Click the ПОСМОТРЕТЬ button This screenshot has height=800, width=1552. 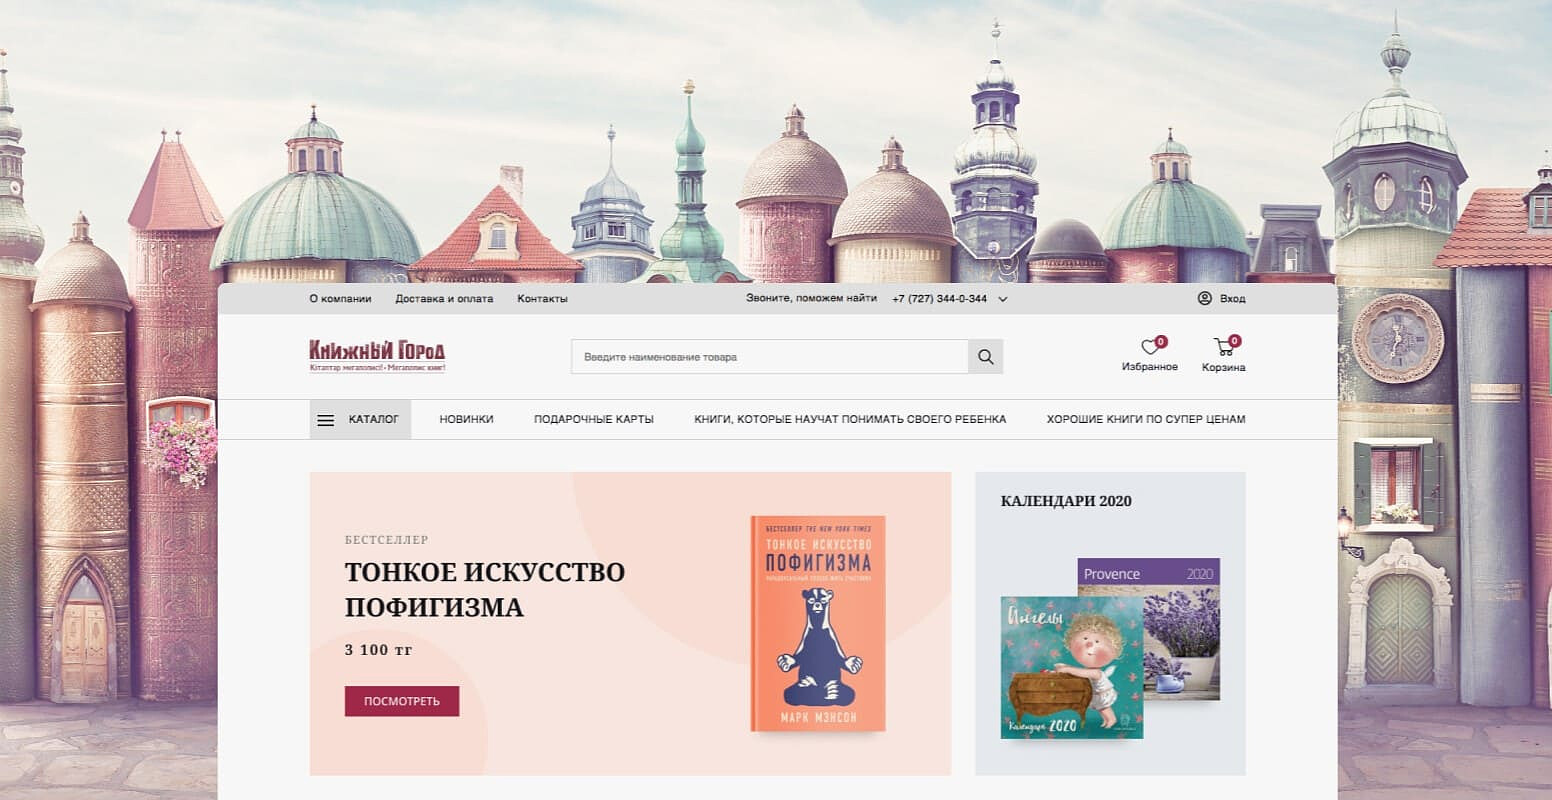coord(402,701)
